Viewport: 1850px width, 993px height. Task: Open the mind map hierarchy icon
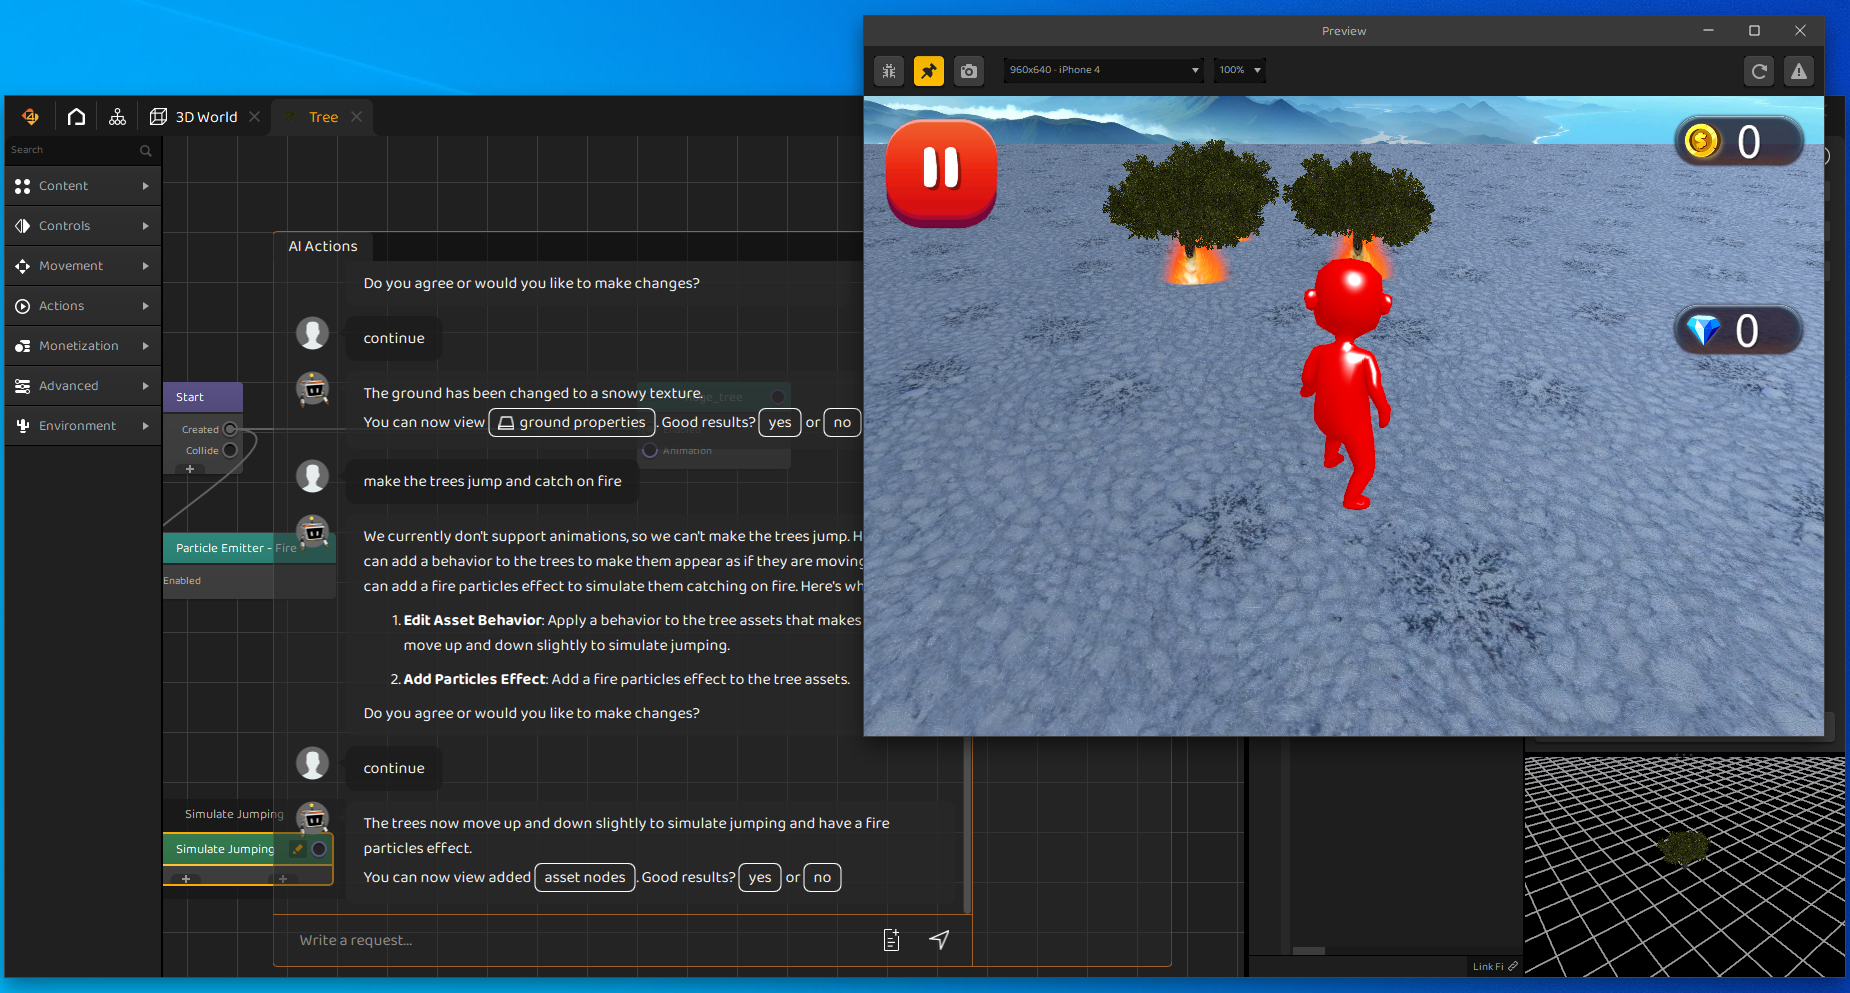coord(117,117)
